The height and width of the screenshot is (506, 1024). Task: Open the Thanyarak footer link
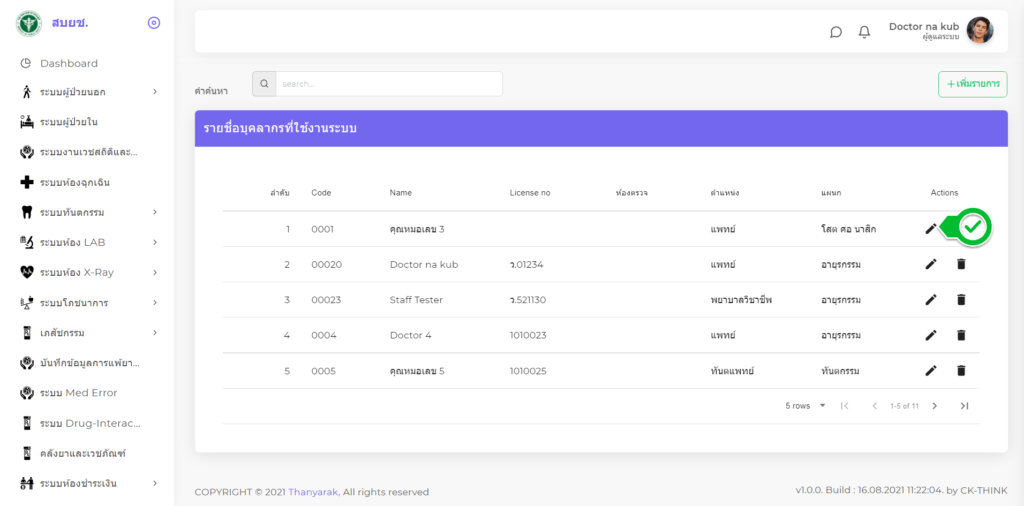coord(313,492)
